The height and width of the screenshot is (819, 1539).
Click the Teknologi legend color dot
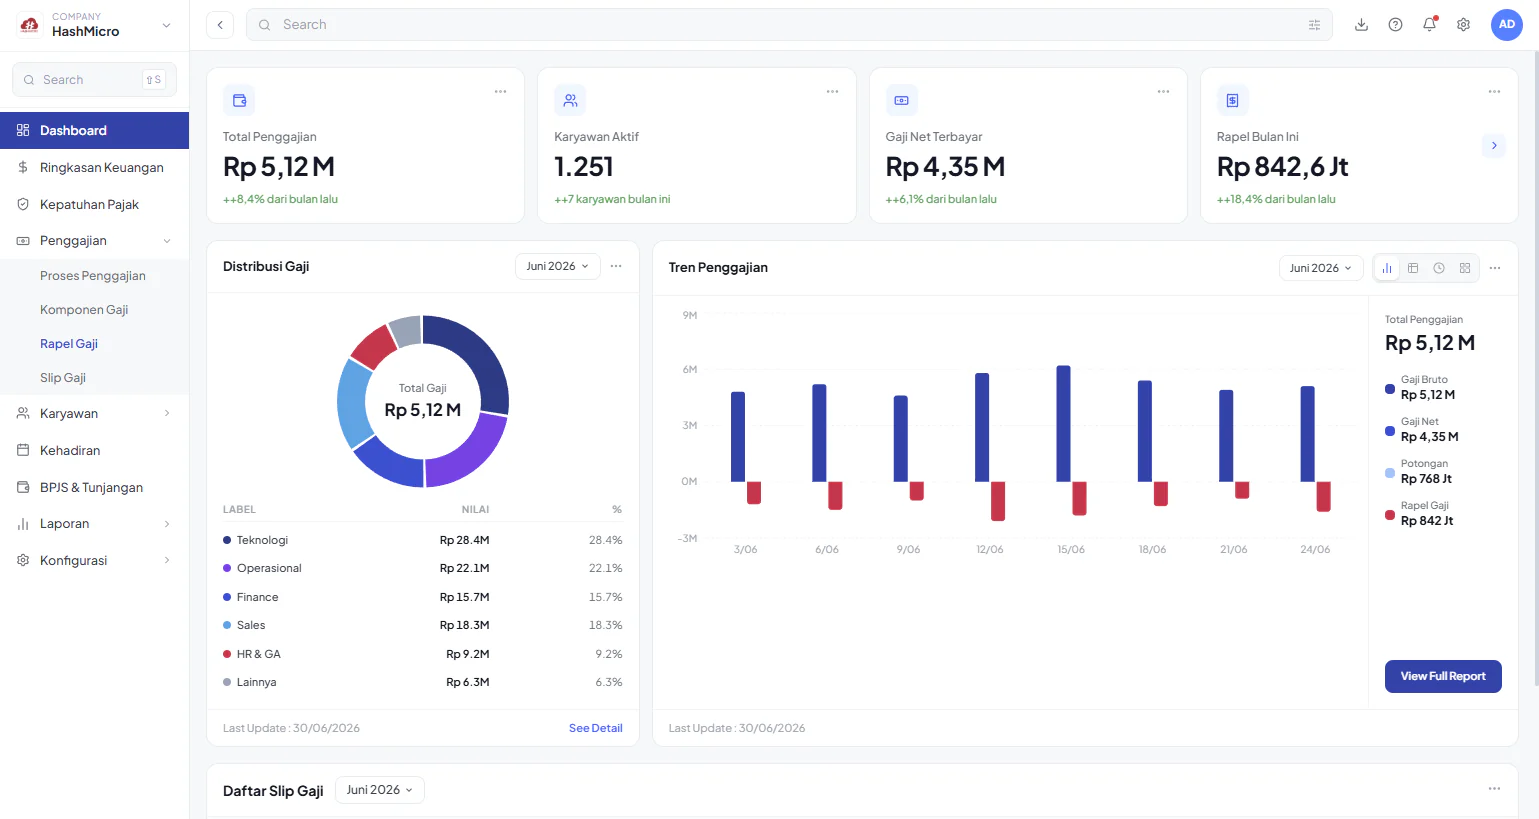[x=227, y=540]
